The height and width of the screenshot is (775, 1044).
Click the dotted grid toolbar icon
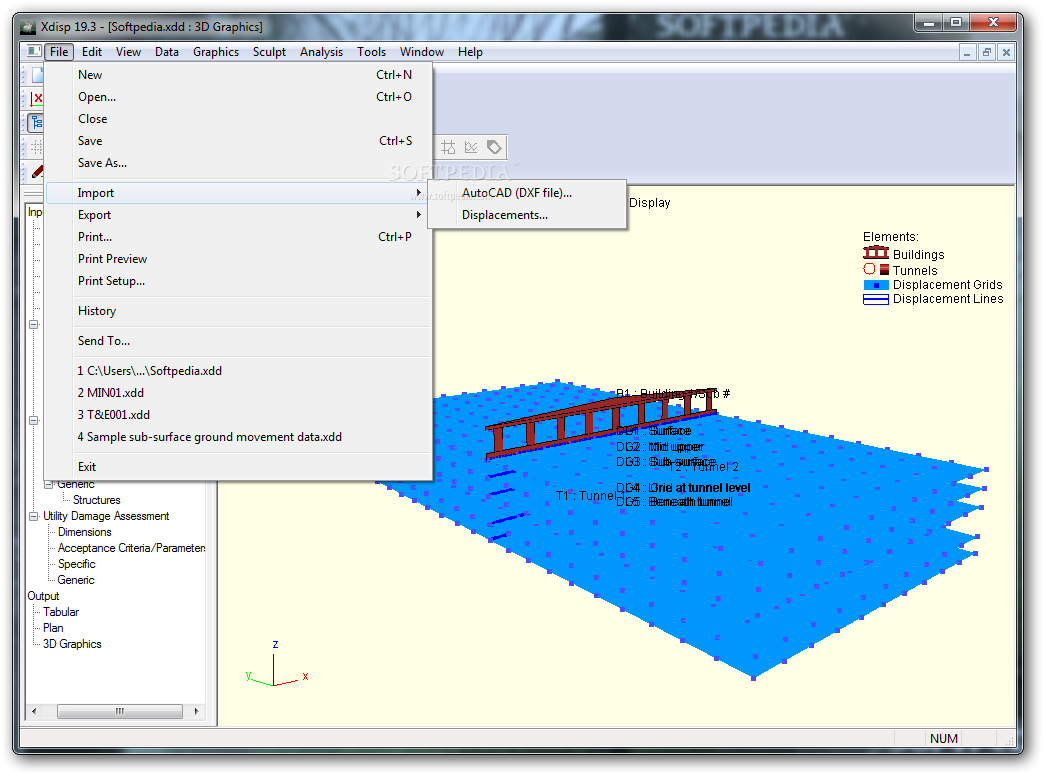[37, 147]
